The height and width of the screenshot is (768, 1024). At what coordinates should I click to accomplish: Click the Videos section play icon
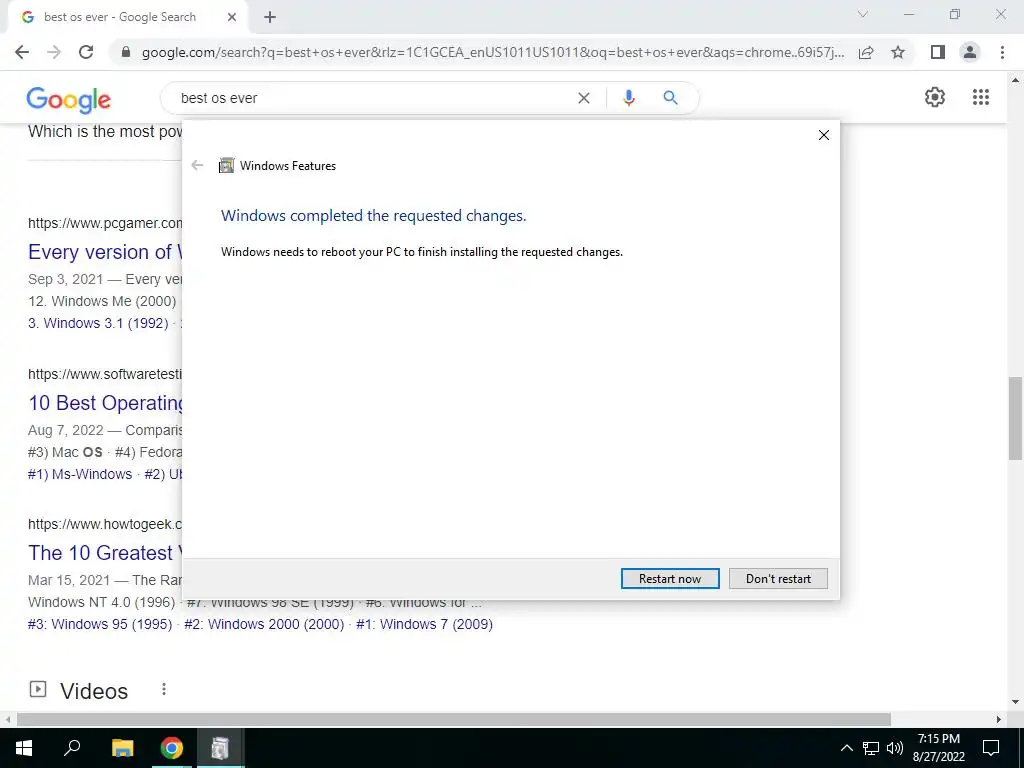tap(38, 689)
